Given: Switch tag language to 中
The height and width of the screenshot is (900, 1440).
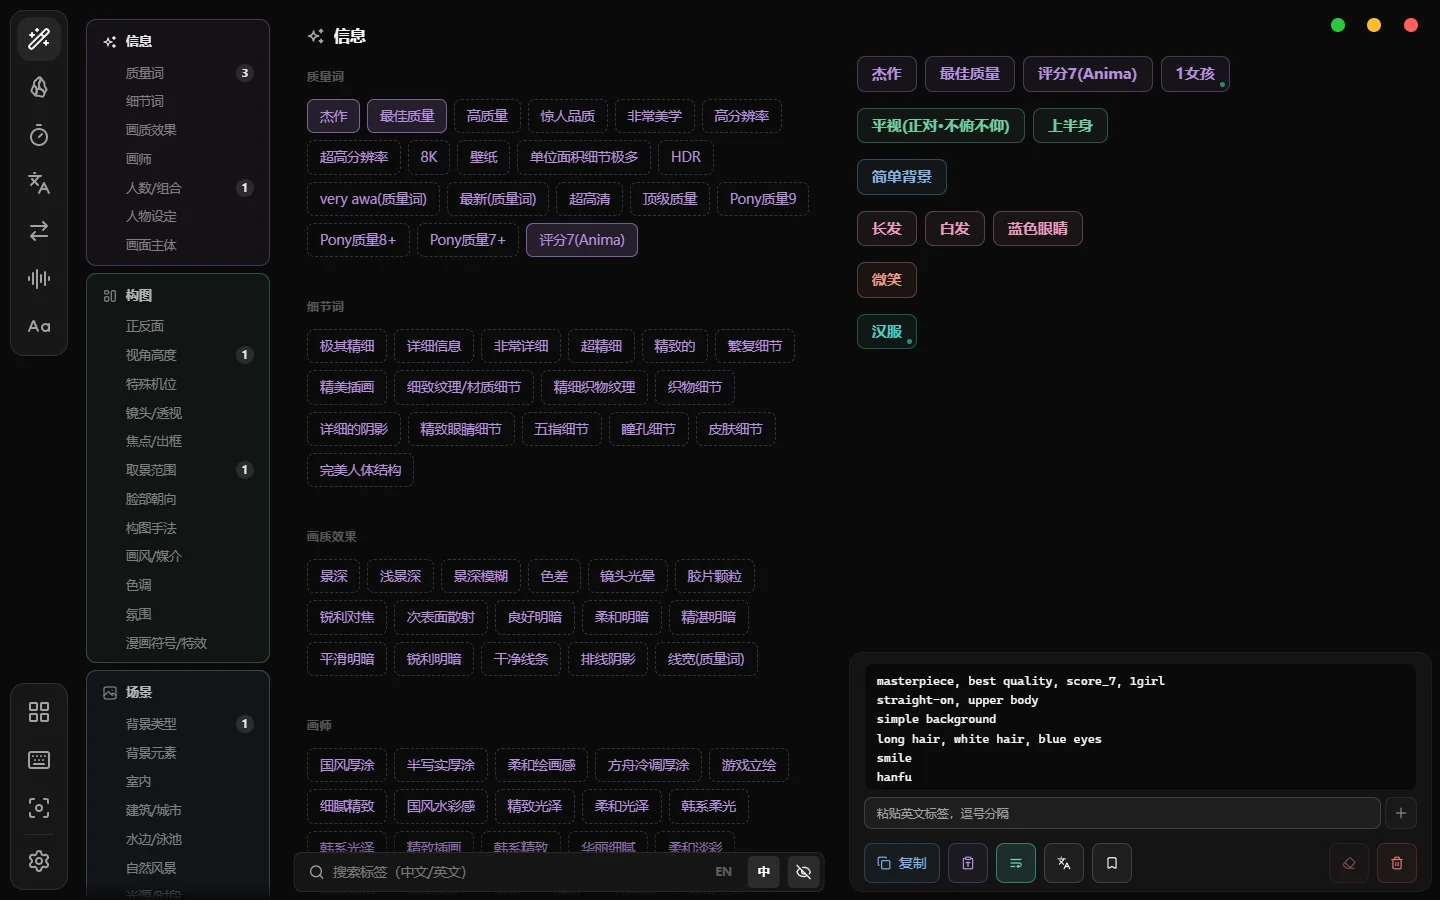Looking at the screenshot, I should (764, 872).
